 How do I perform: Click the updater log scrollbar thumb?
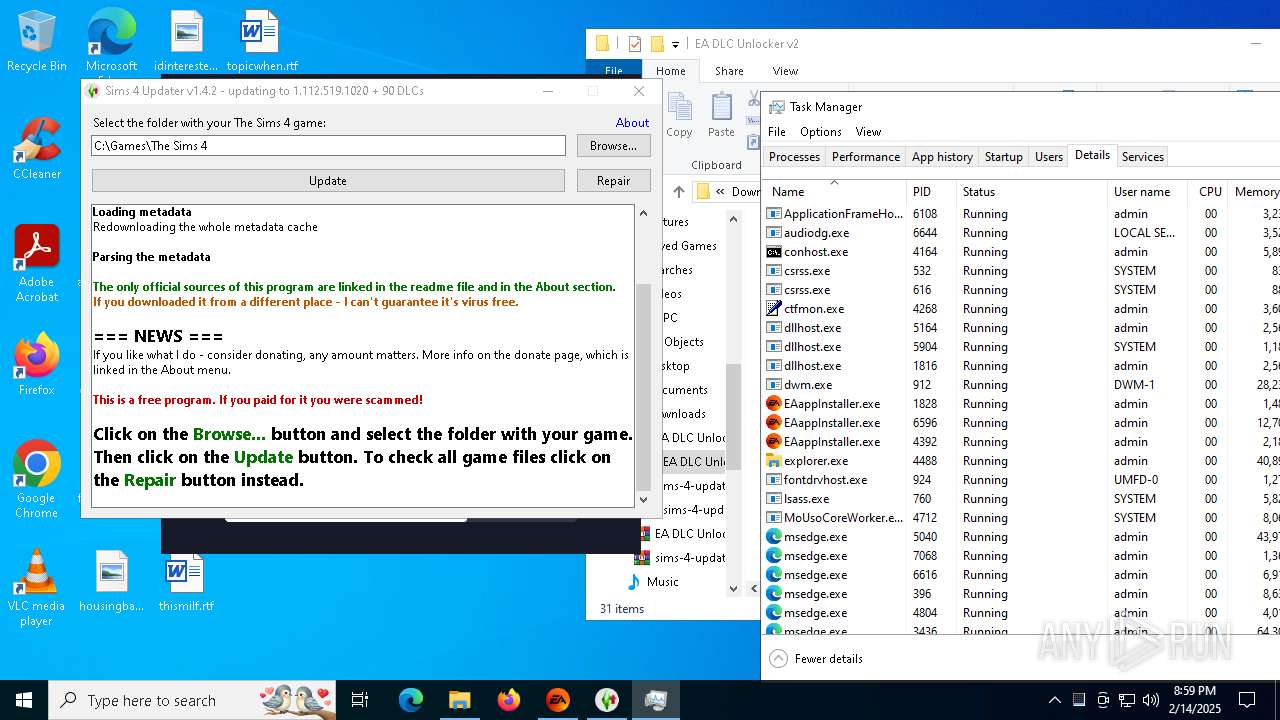pyautogui.click(x=643, y=385)
